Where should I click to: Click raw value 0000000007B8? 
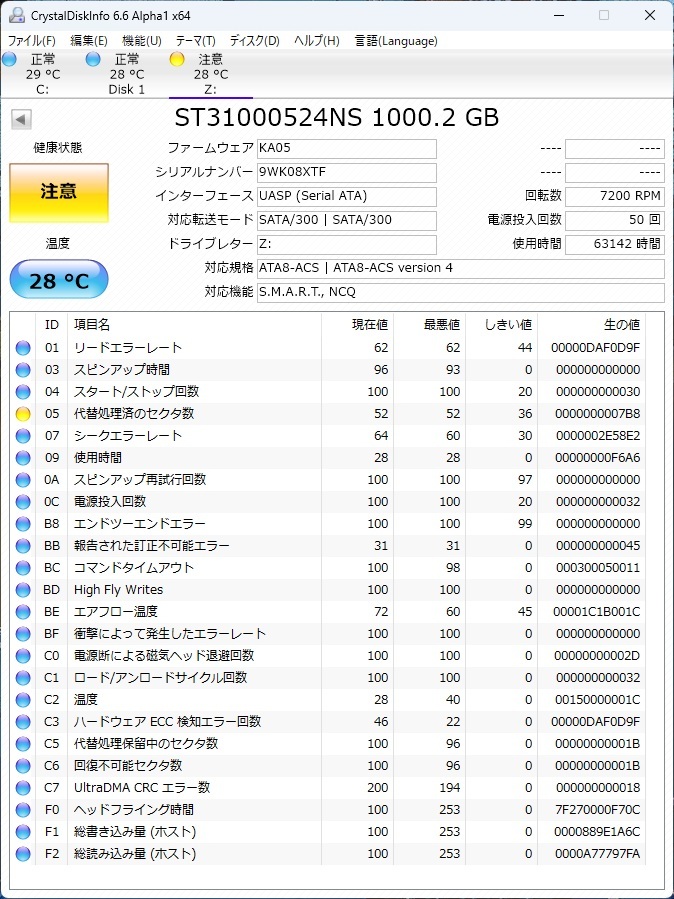[597, 414]
